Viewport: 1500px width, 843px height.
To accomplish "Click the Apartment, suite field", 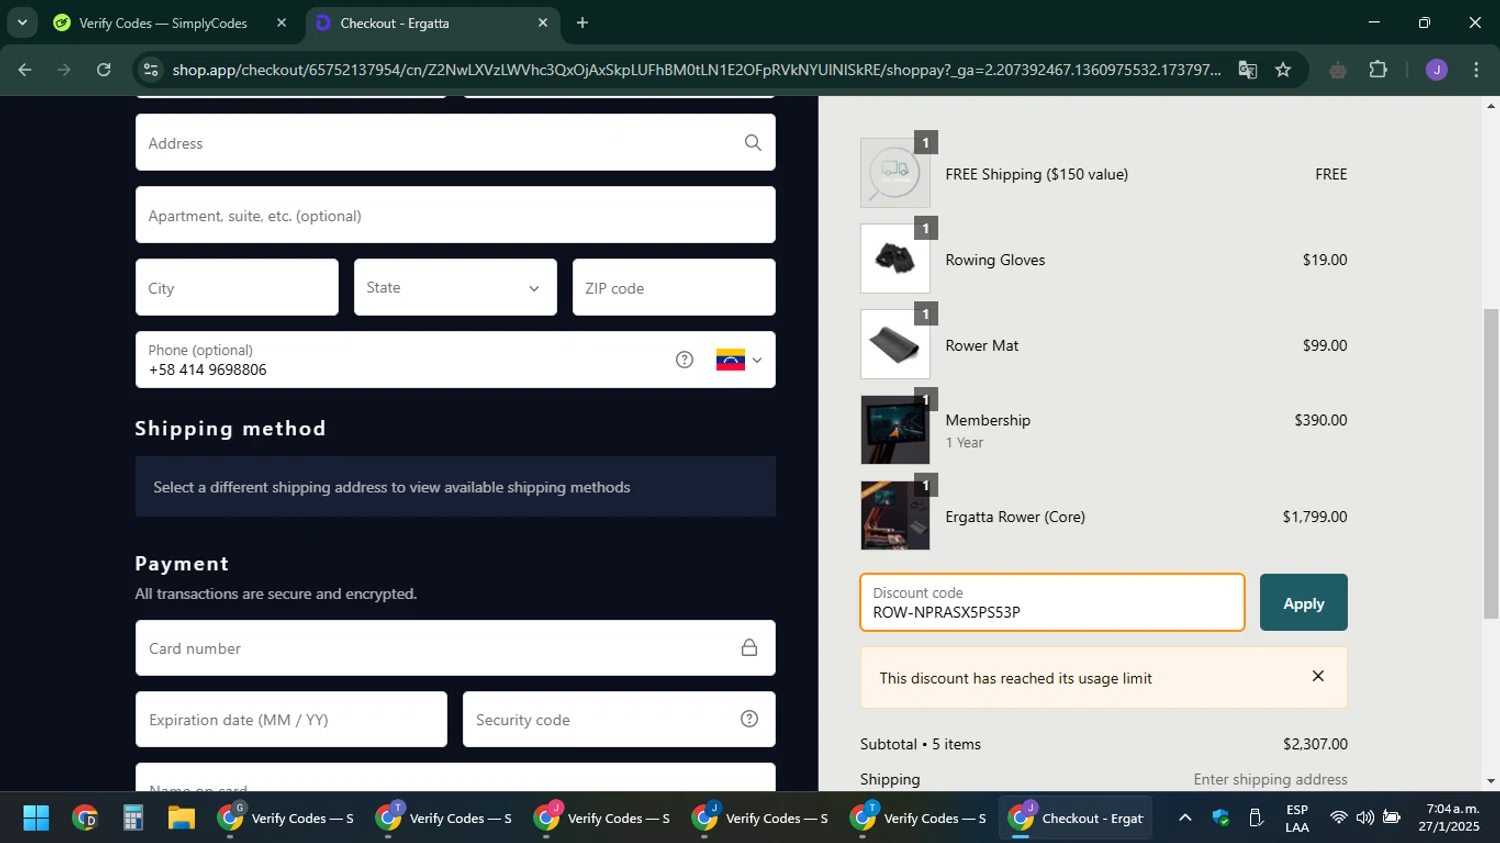I will pyautogui.click(x=455, y=215).
